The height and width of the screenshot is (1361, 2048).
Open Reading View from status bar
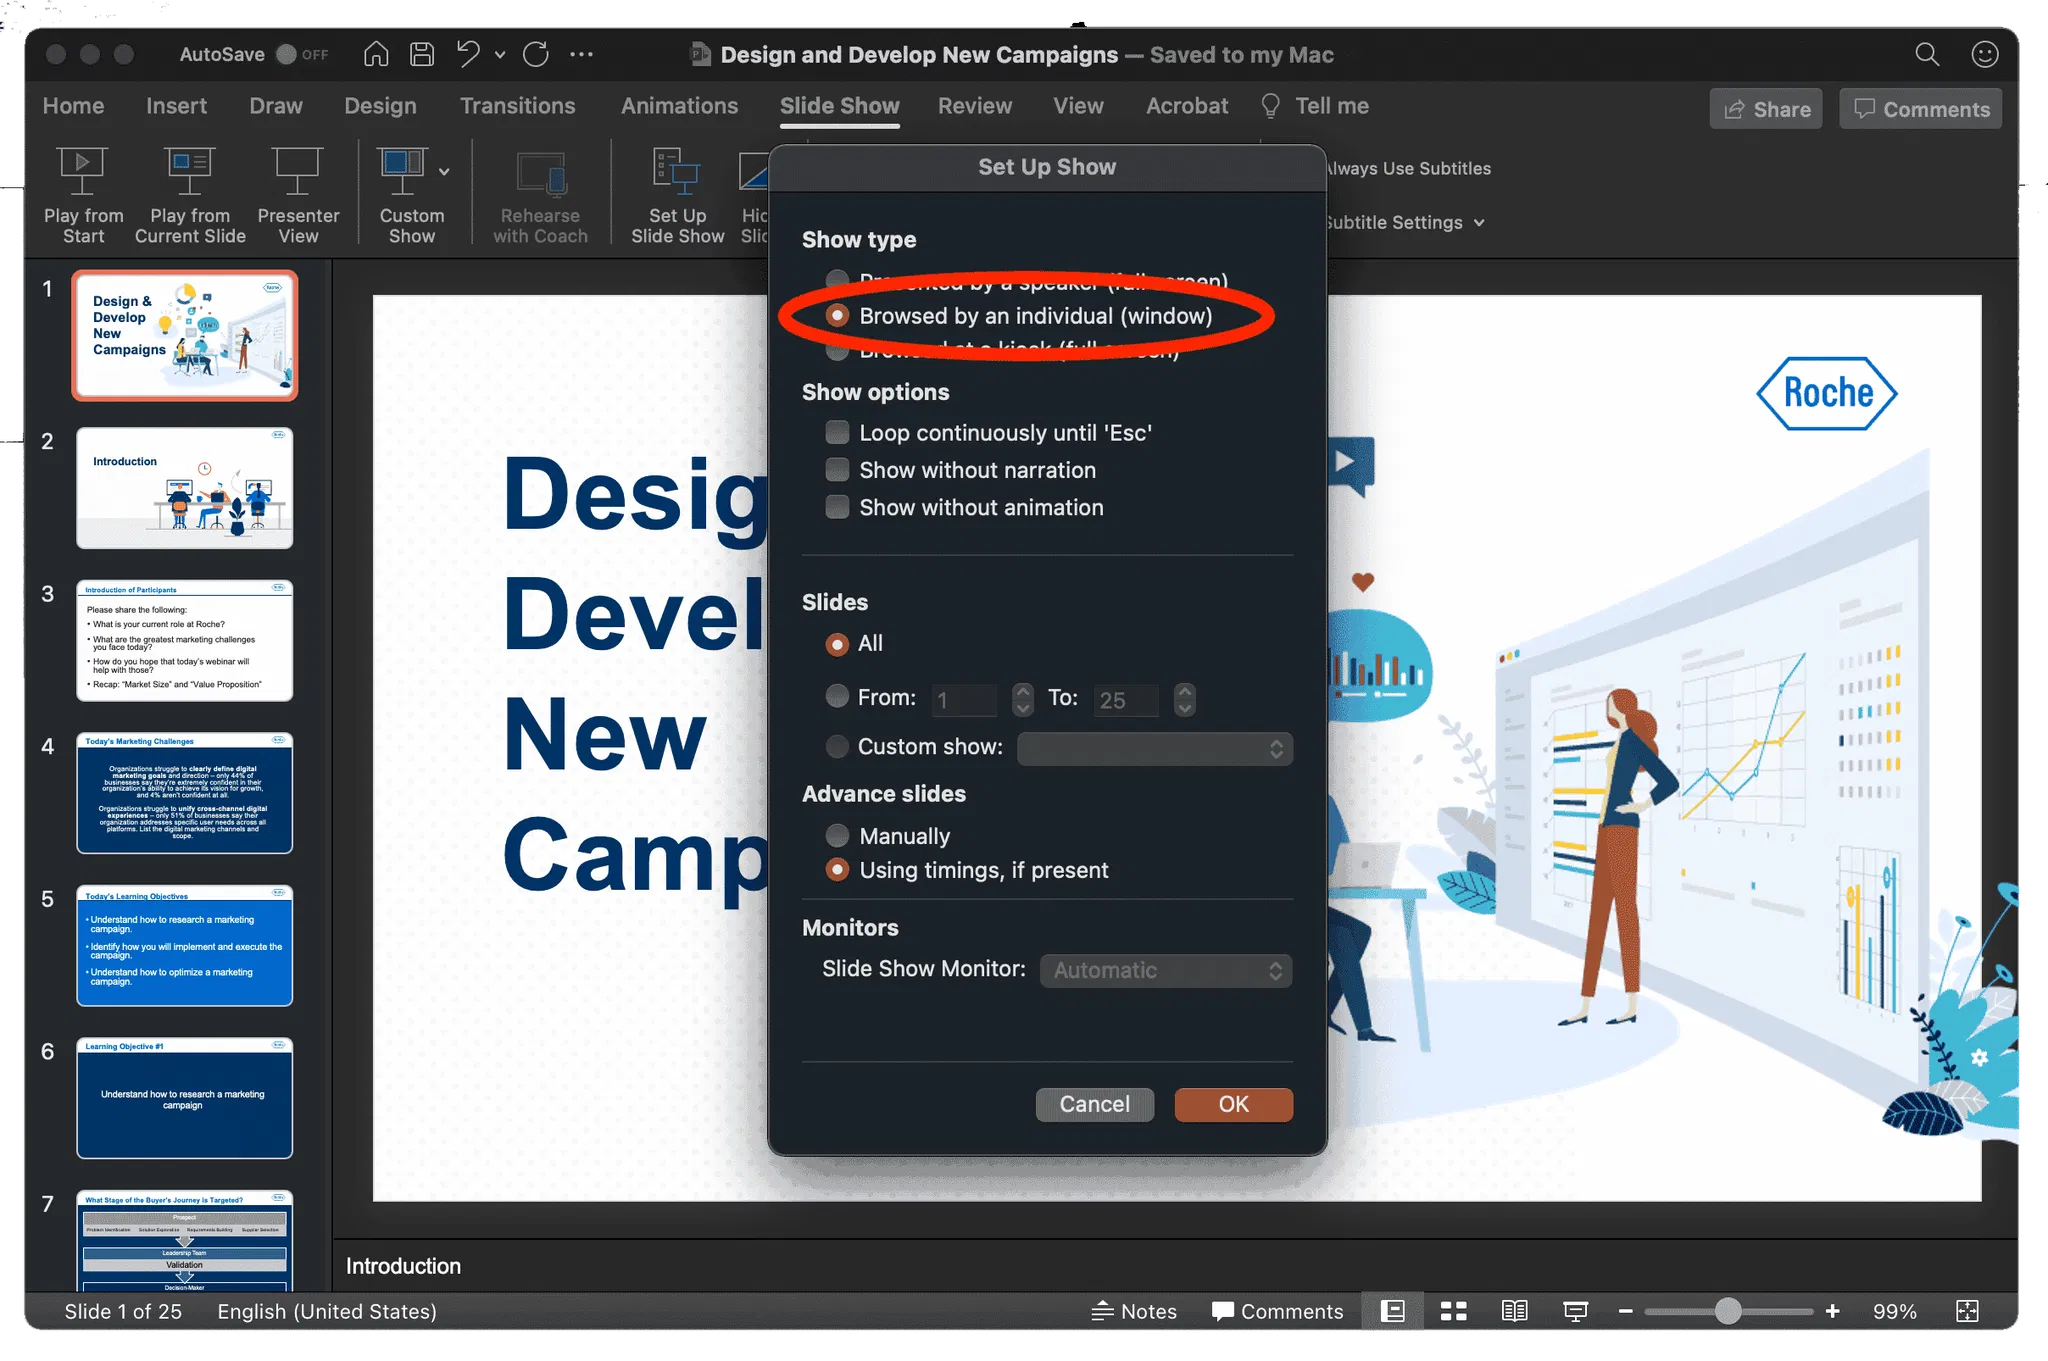[x=1514, y=1311]
